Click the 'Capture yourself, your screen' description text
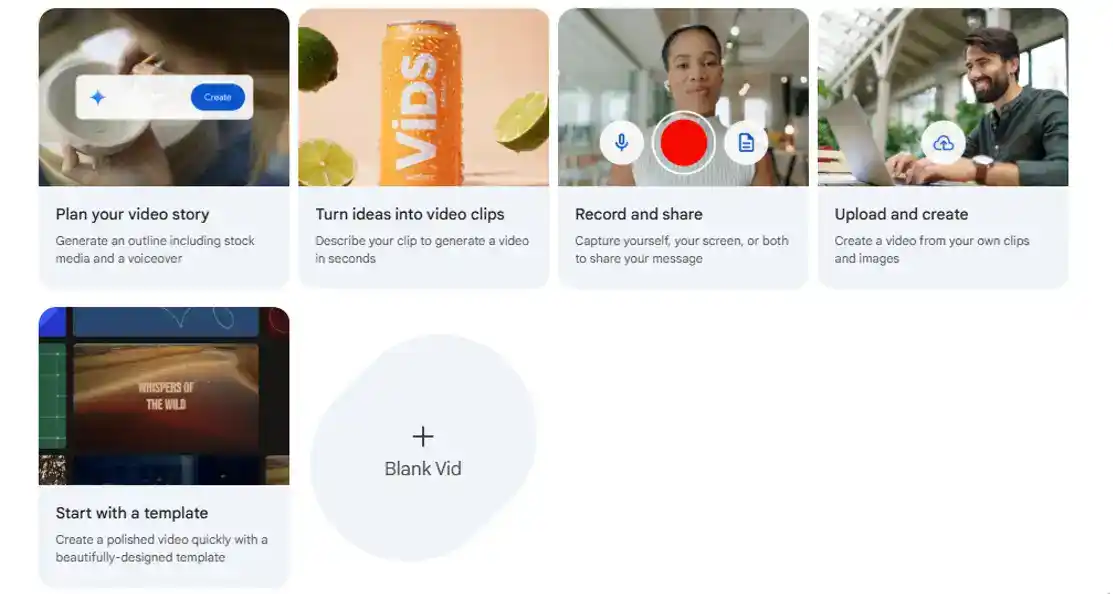The width and height of the screenshot is (1113, 594). pyautogui.click(x=681, y=250)
